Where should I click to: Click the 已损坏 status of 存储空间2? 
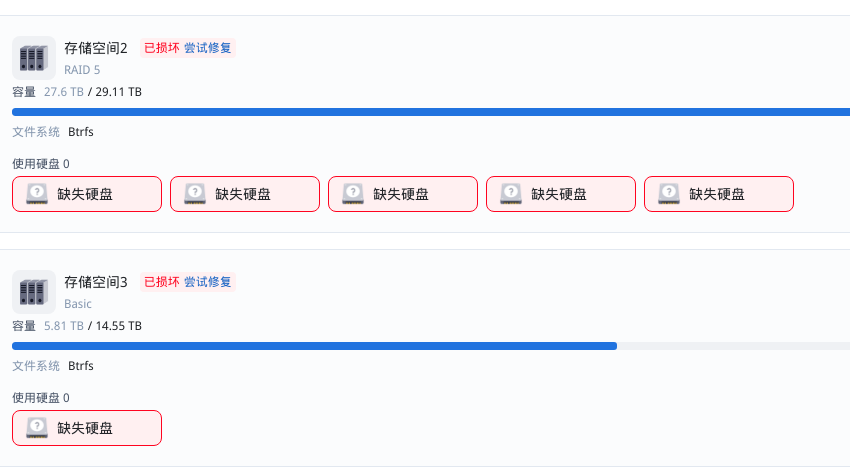(x=162, y=48)
